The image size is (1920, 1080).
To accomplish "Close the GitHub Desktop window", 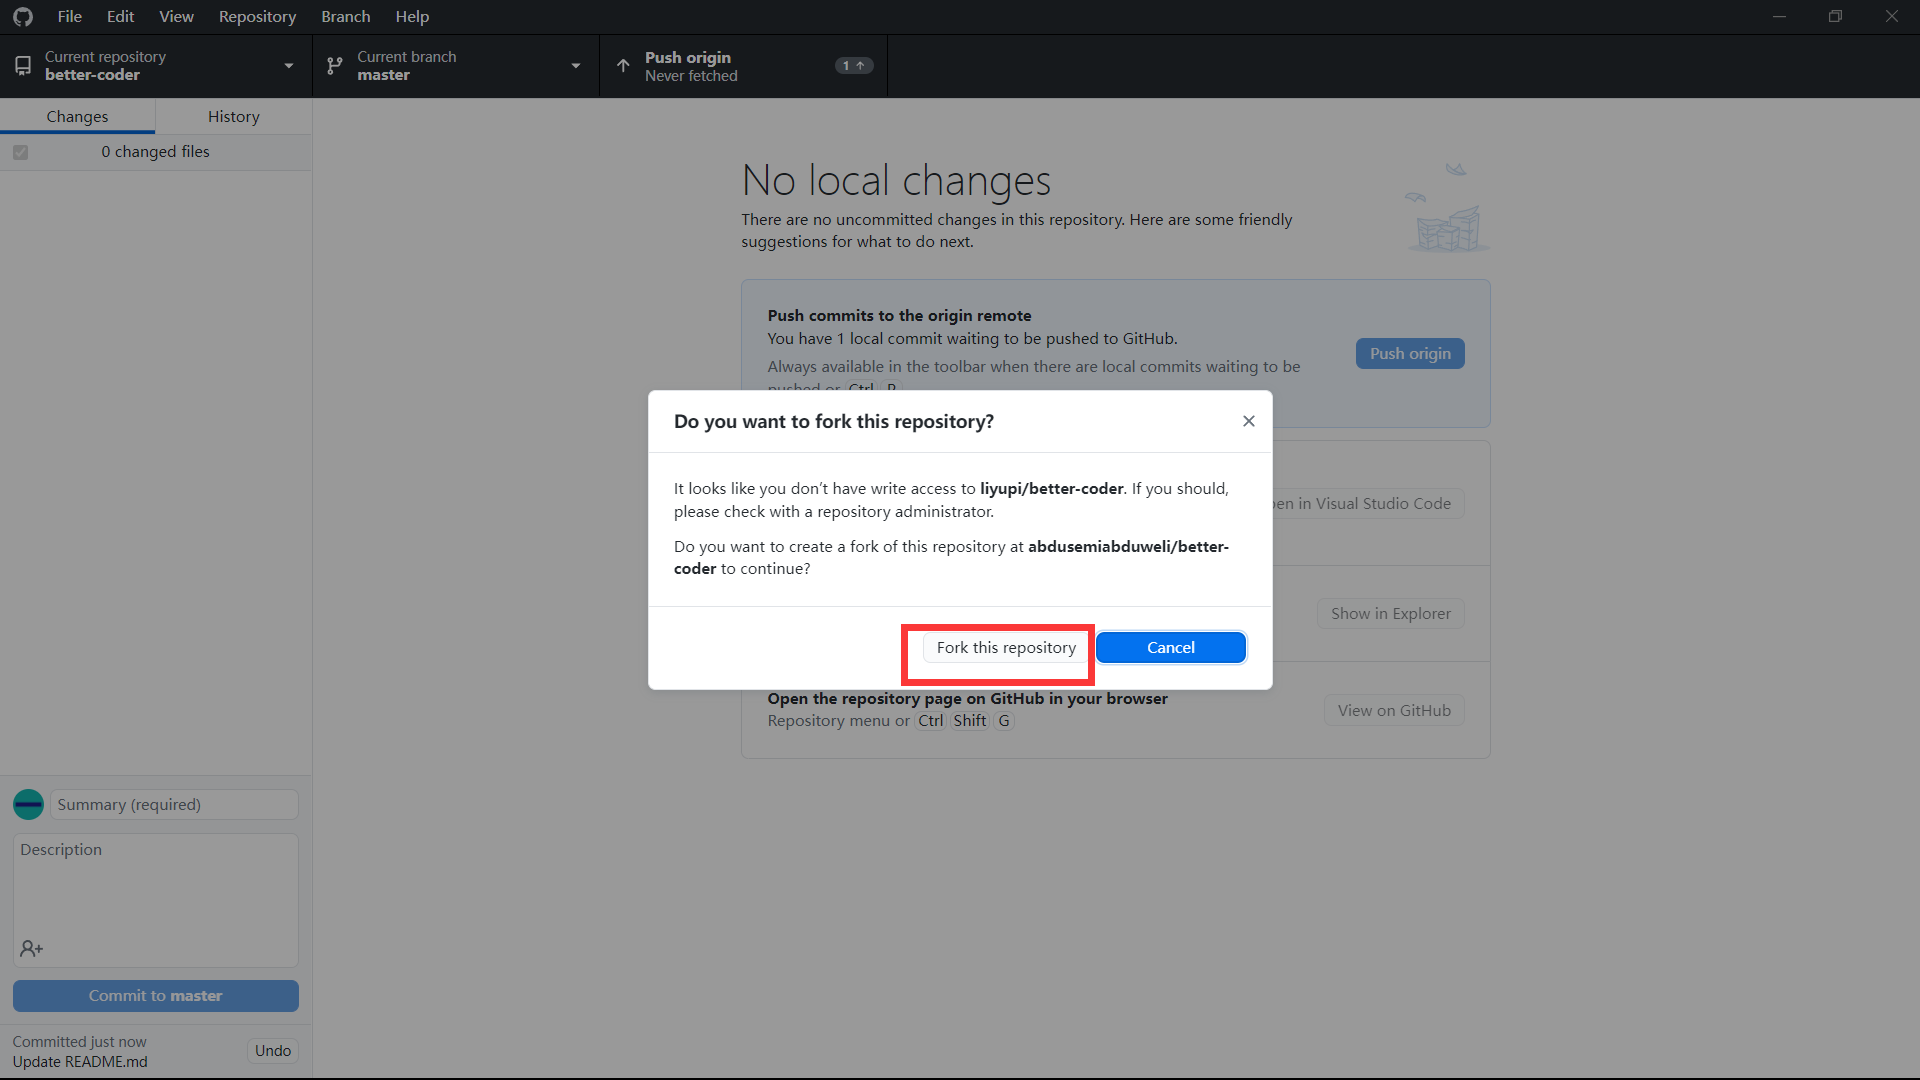I will pyautogui.click(x=1891, y=17).
